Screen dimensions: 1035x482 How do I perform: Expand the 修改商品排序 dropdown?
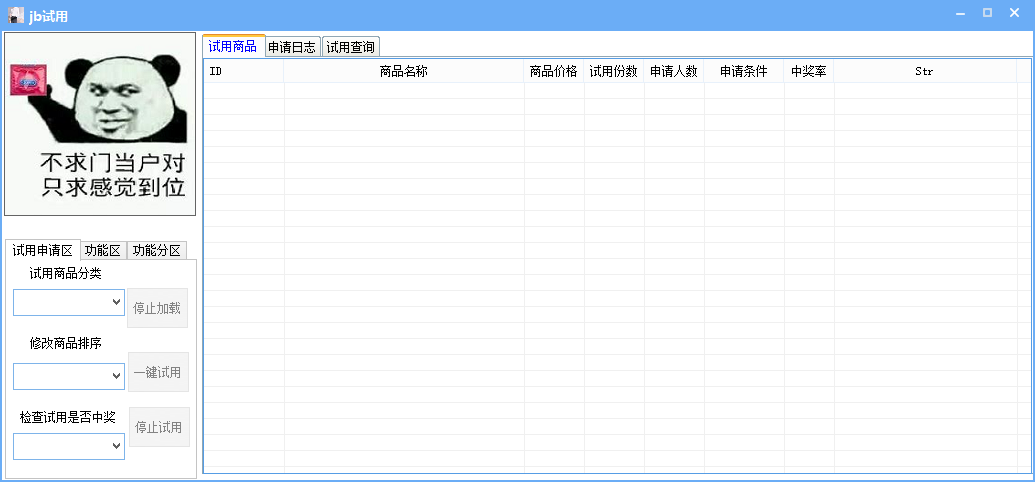click(x=69, y=376)
